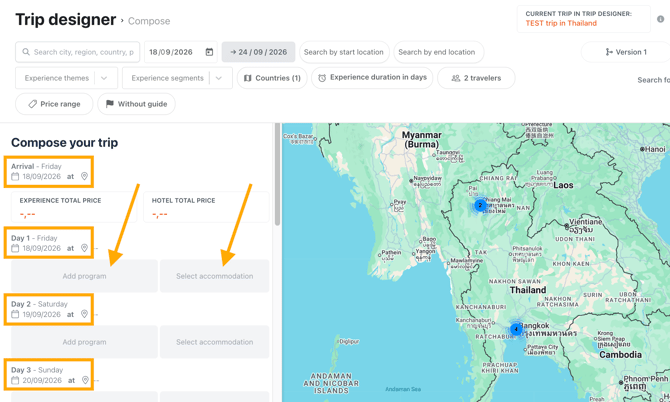Click the Version 1 branch icon
The image size is (670, 402).
609,52
